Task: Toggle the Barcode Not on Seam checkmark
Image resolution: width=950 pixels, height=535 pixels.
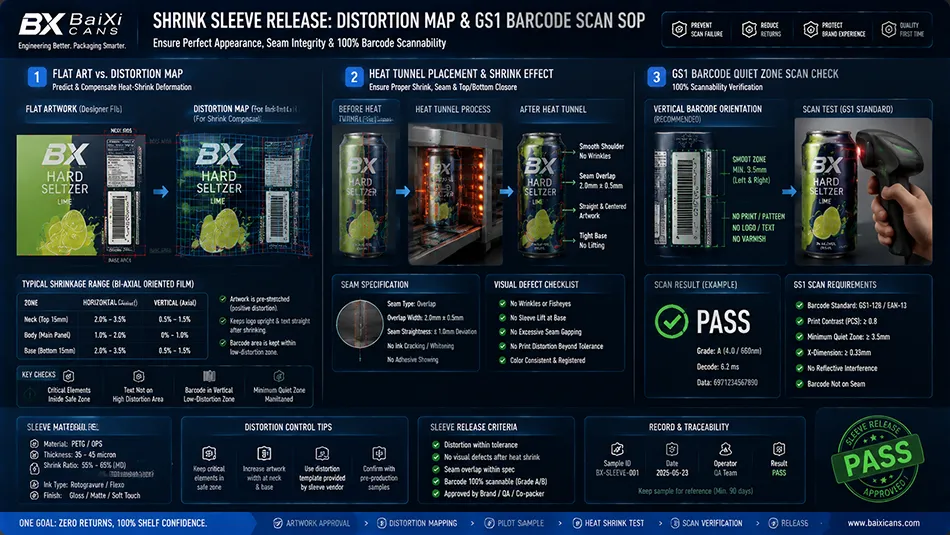Action: (x=799, y=384)
